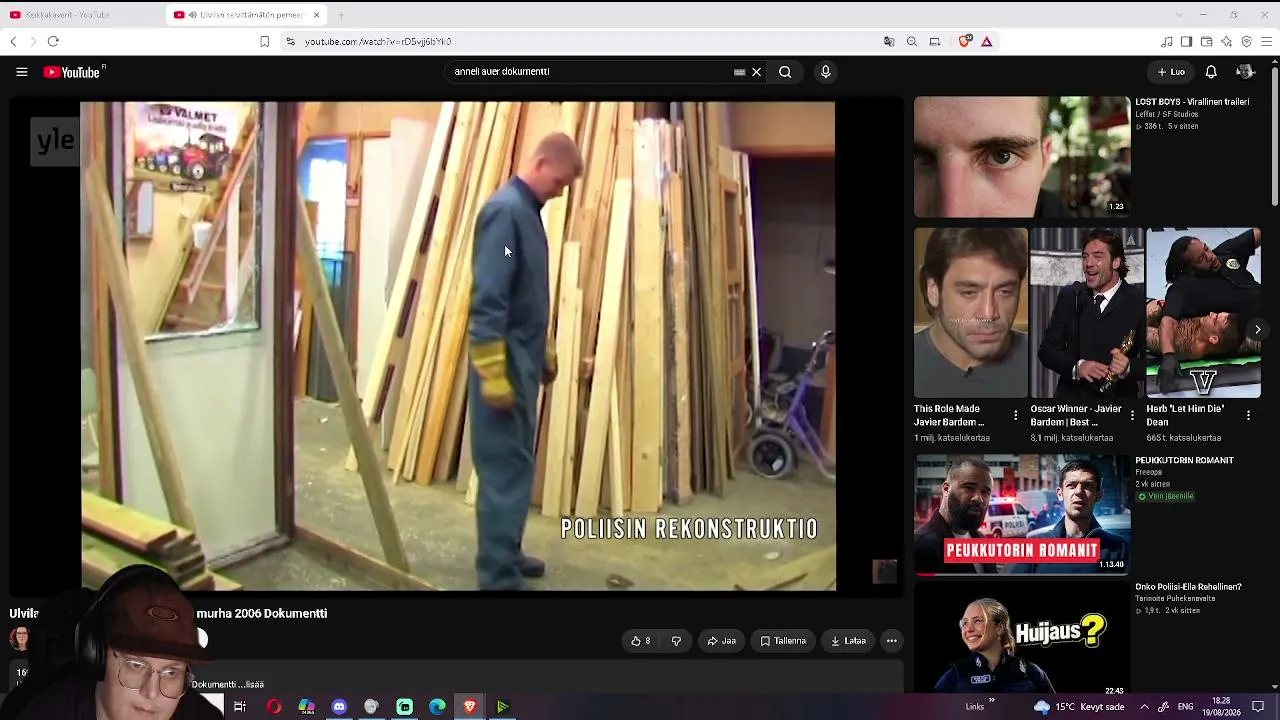Image resolution: width=1280 pixels, height=720 pixels.
Task: Open the Herb 'Let Him Die' Dean short
Action: pos(1203,313)
